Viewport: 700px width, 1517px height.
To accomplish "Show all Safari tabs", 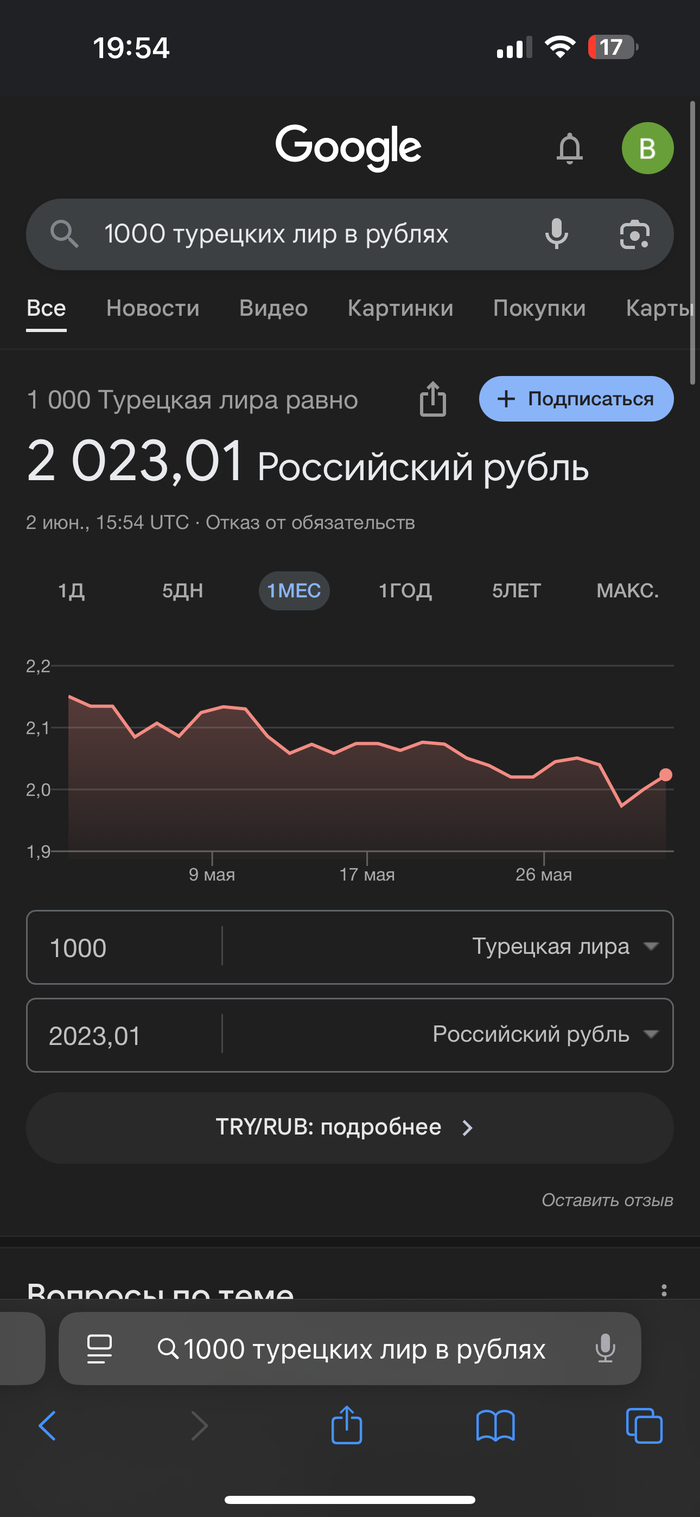I will (643, 1425).
